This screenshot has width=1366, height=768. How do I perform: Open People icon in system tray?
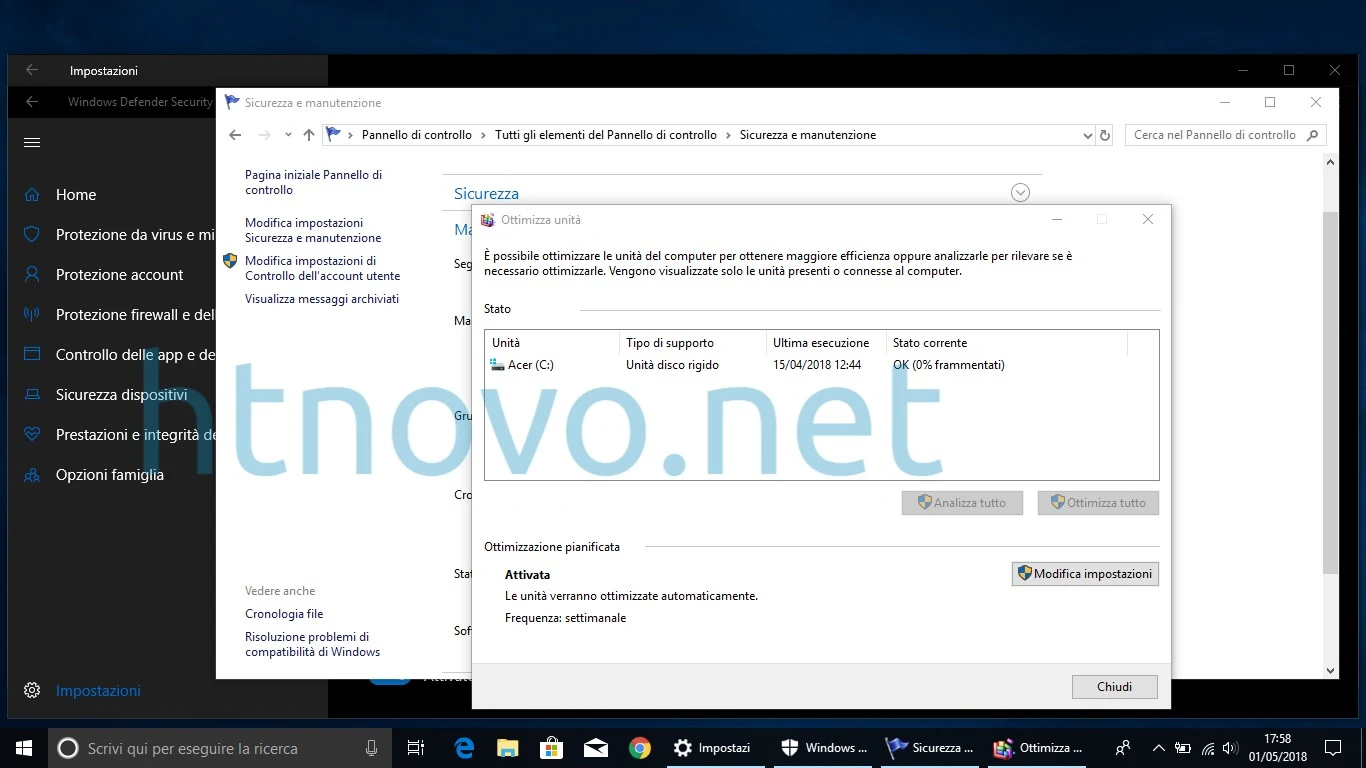[1123, 748]
